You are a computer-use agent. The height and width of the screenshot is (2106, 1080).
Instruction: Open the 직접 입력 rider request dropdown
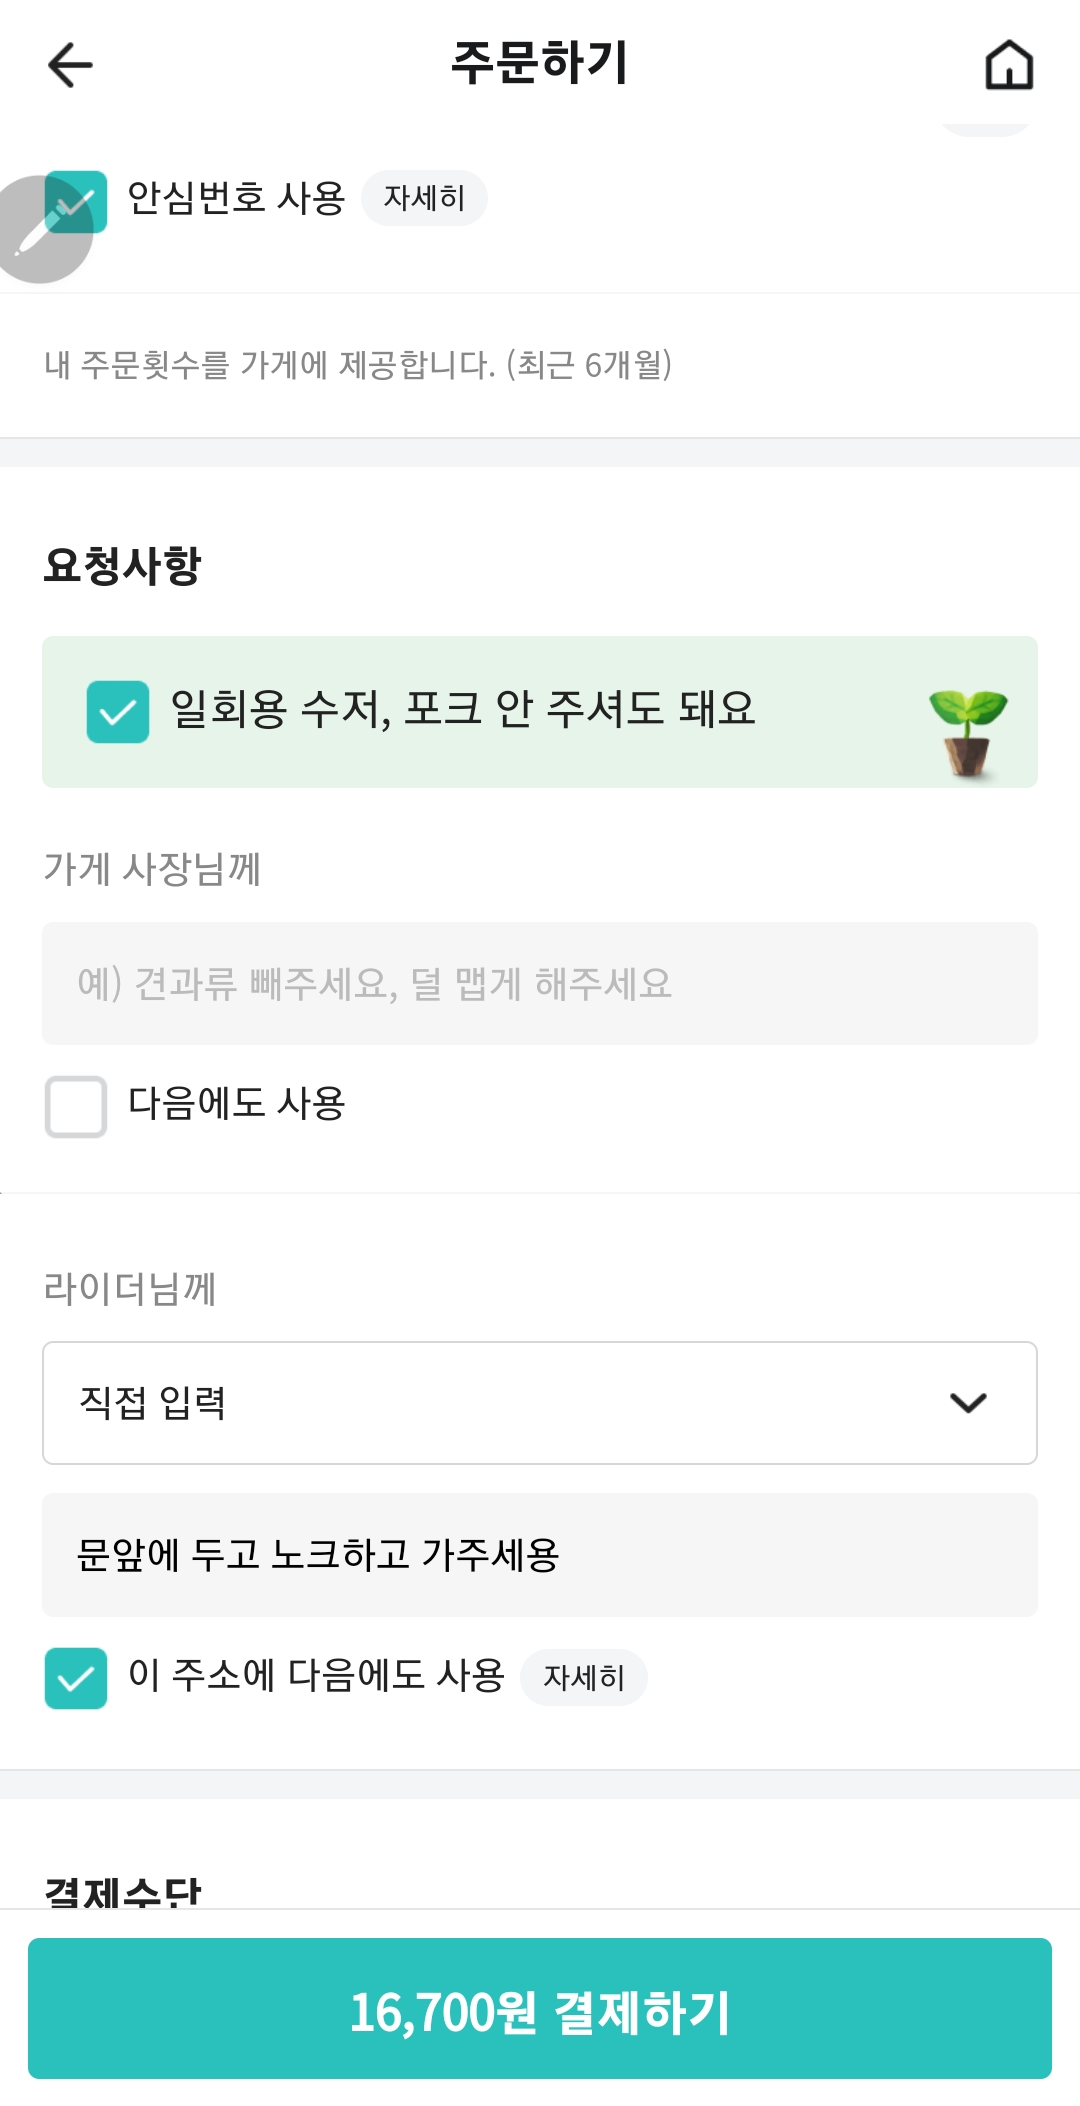(x=540, y=1403)
